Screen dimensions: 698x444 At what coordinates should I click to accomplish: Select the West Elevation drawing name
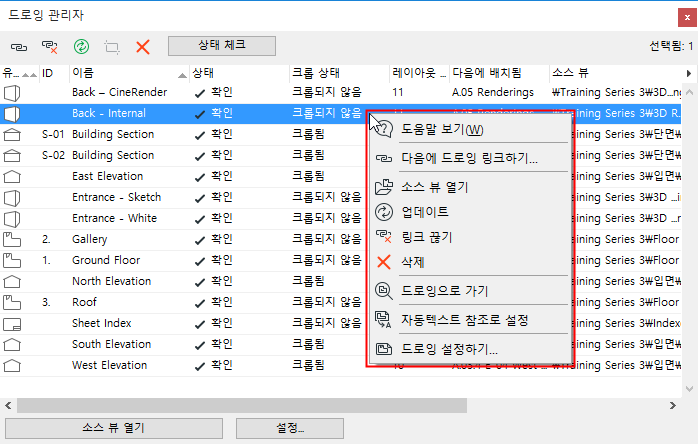[110, 365]
